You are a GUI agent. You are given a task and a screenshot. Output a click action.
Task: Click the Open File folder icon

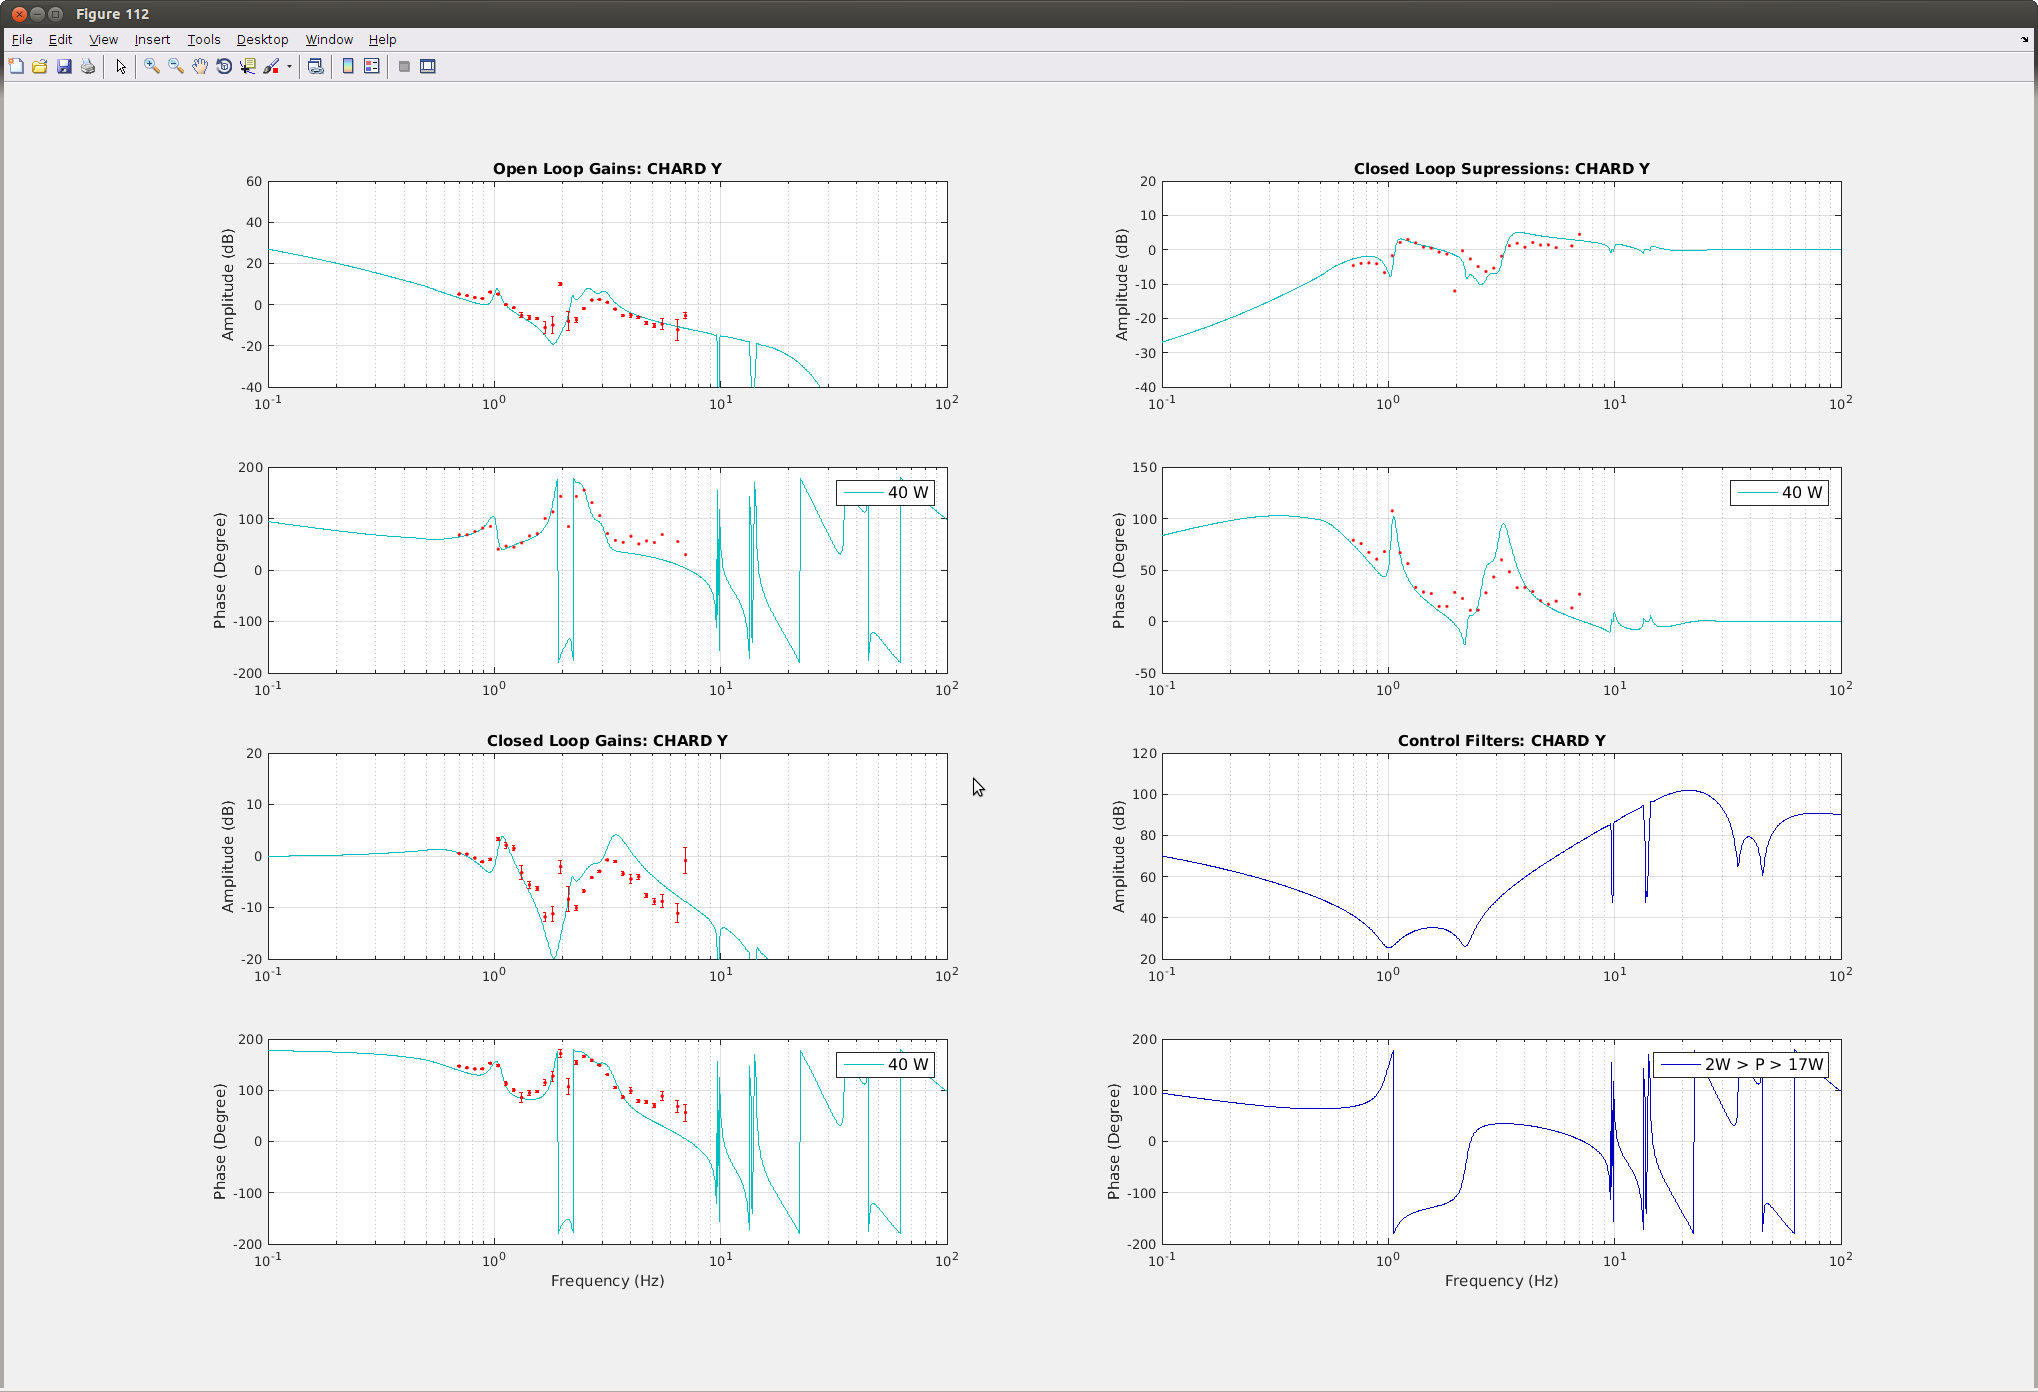point(40,67)
